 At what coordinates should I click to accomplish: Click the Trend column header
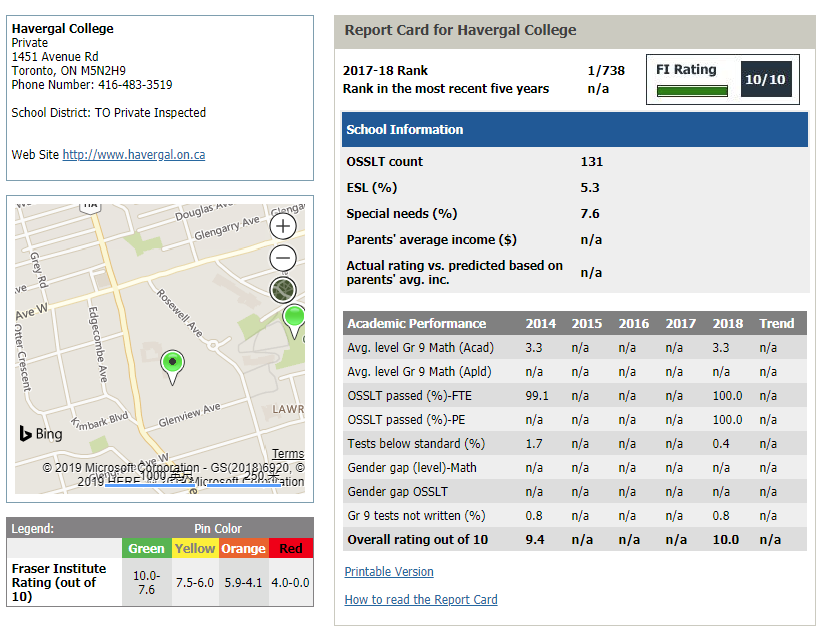point(777,323)
